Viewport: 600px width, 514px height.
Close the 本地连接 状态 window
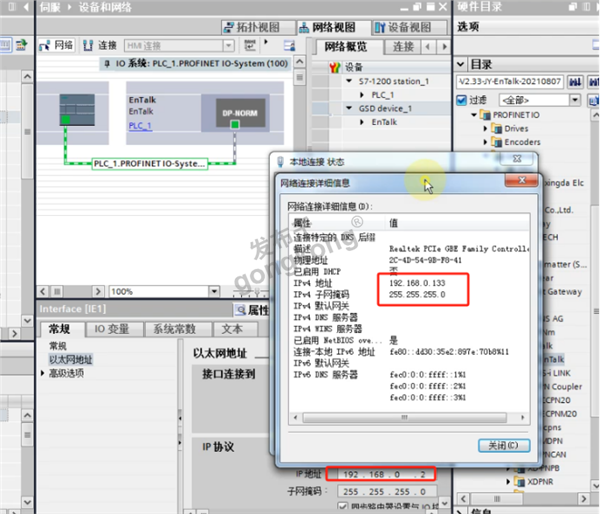point(517,158)
